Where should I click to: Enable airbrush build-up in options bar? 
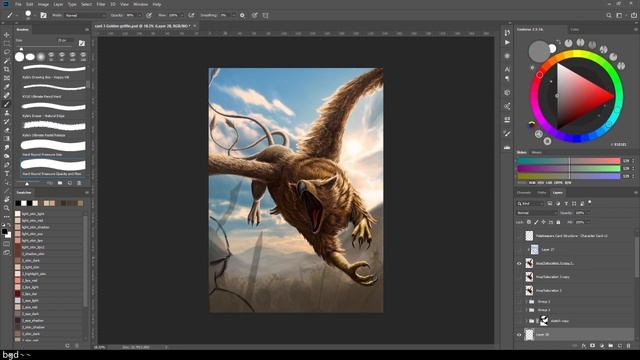(191, 15)
